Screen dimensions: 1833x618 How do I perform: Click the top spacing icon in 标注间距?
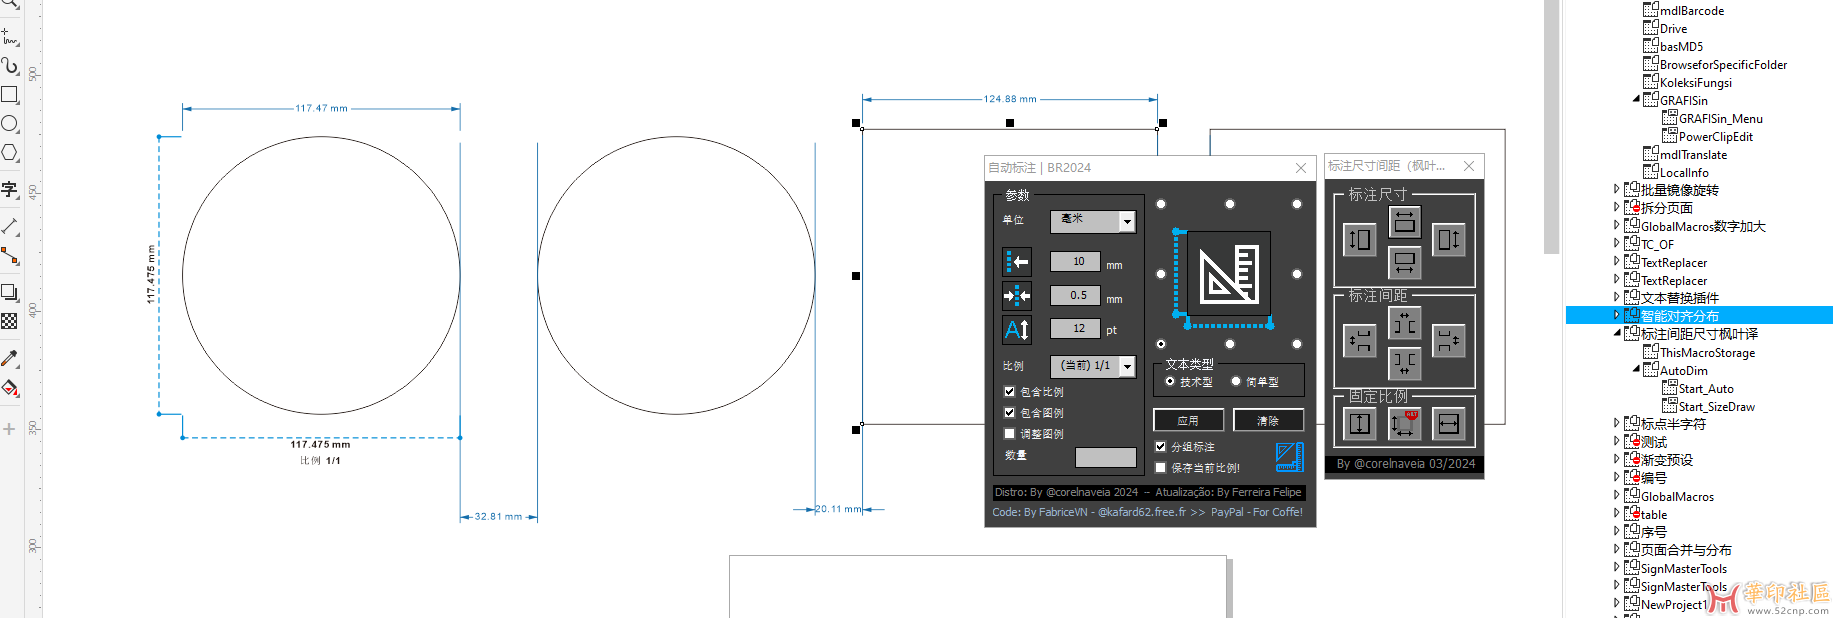click(1404, 323)
